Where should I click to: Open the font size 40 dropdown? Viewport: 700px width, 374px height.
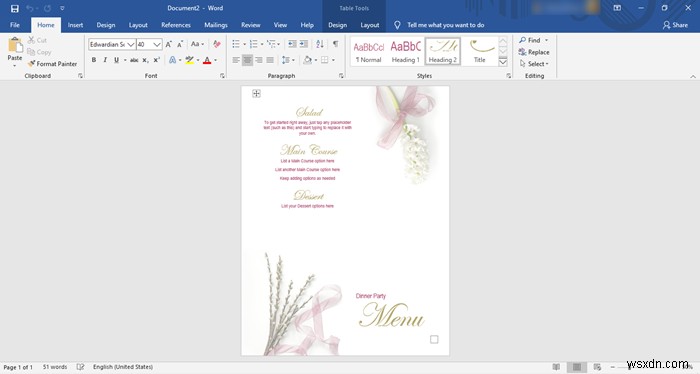(157, 45)
